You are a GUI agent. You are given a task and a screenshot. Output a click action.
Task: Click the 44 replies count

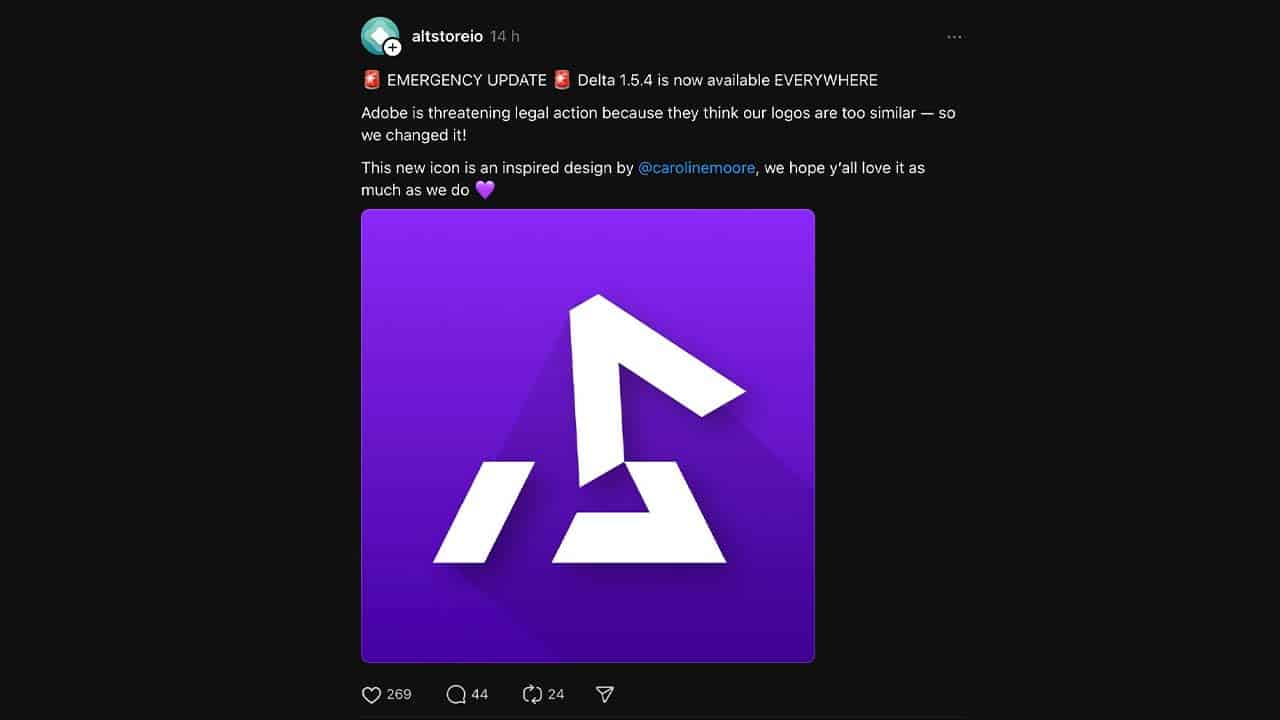coord(480,693)
